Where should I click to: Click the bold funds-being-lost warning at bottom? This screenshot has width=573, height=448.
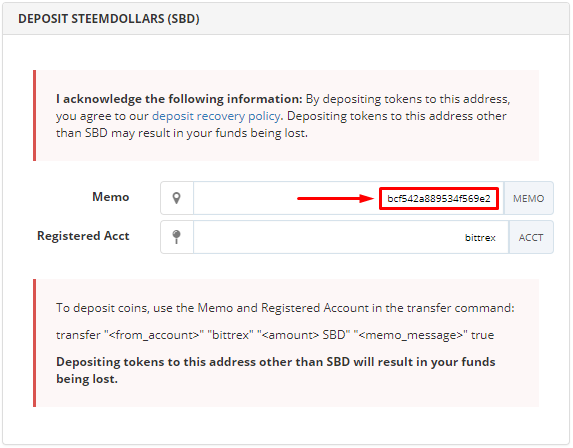point(276,370)
